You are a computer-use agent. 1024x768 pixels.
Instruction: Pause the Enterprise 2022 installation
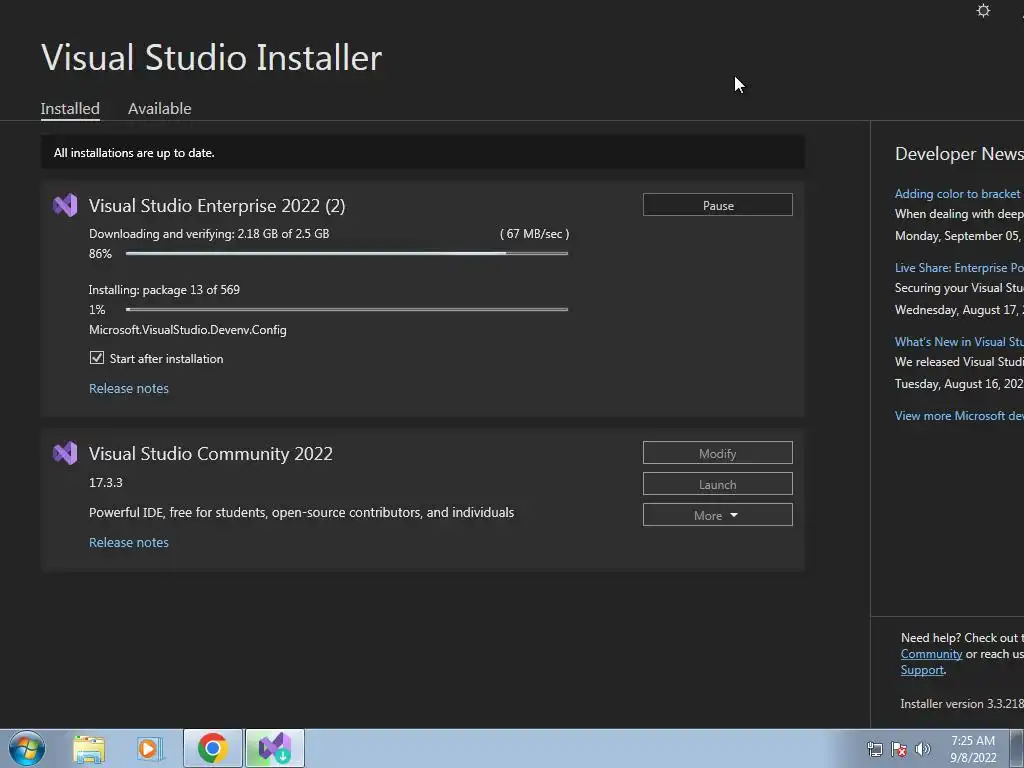[718, 205]
